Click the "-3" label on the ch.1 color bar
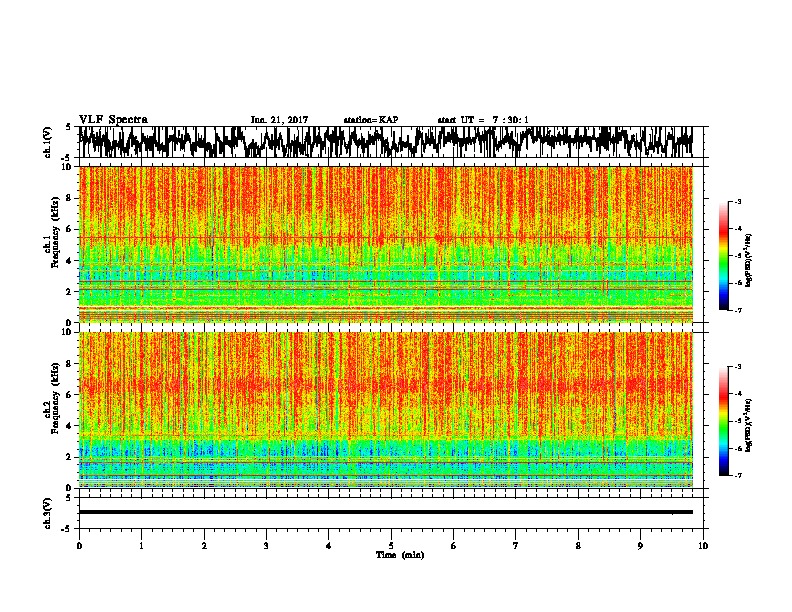Screen dimensions: 792x612 coord(737,201)
